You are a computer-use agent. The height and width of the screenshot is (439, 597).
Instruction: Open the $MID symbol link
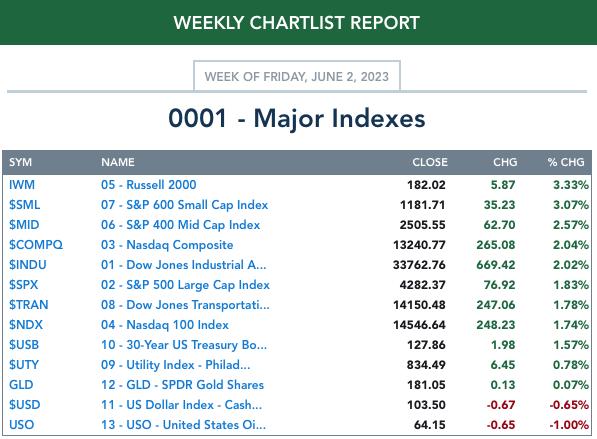coord(24,225)
